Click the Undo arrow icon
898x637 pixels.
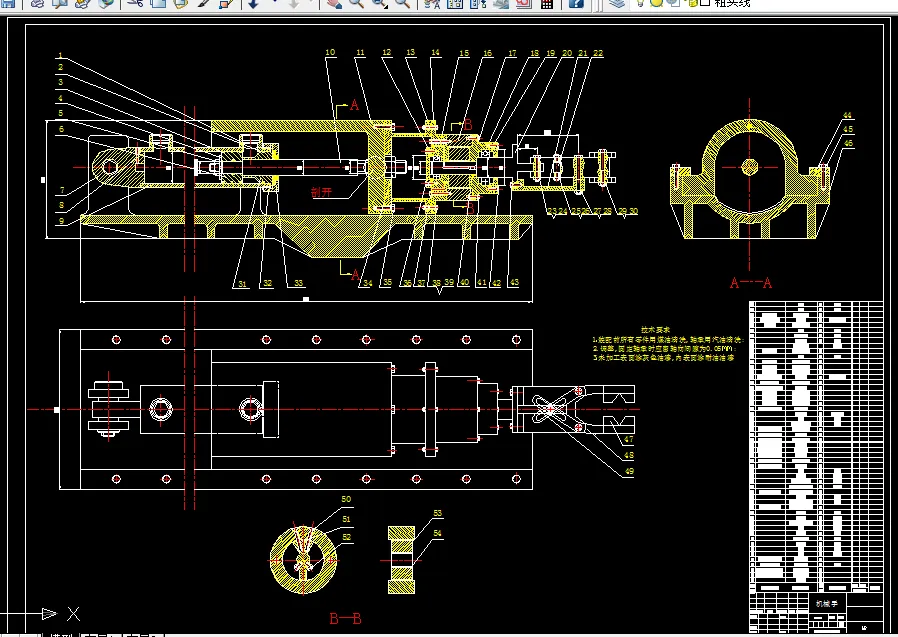pyautogui.click(x=254, y=3)
